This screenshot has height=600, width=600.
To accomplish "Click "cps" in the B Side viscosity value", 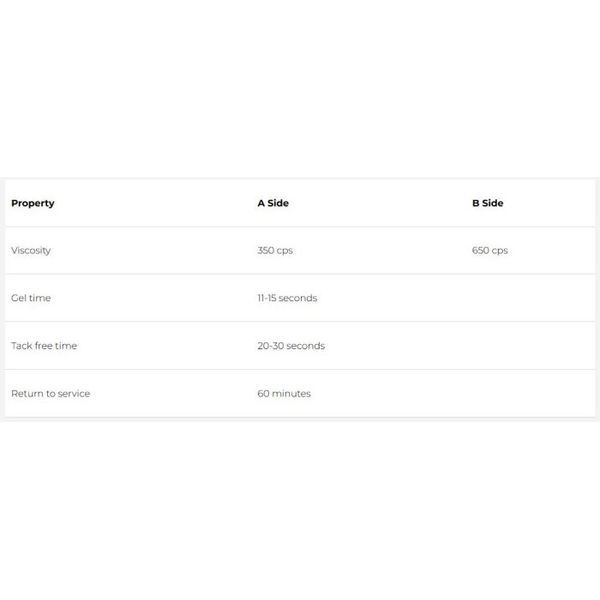I will tap(500, 250).
